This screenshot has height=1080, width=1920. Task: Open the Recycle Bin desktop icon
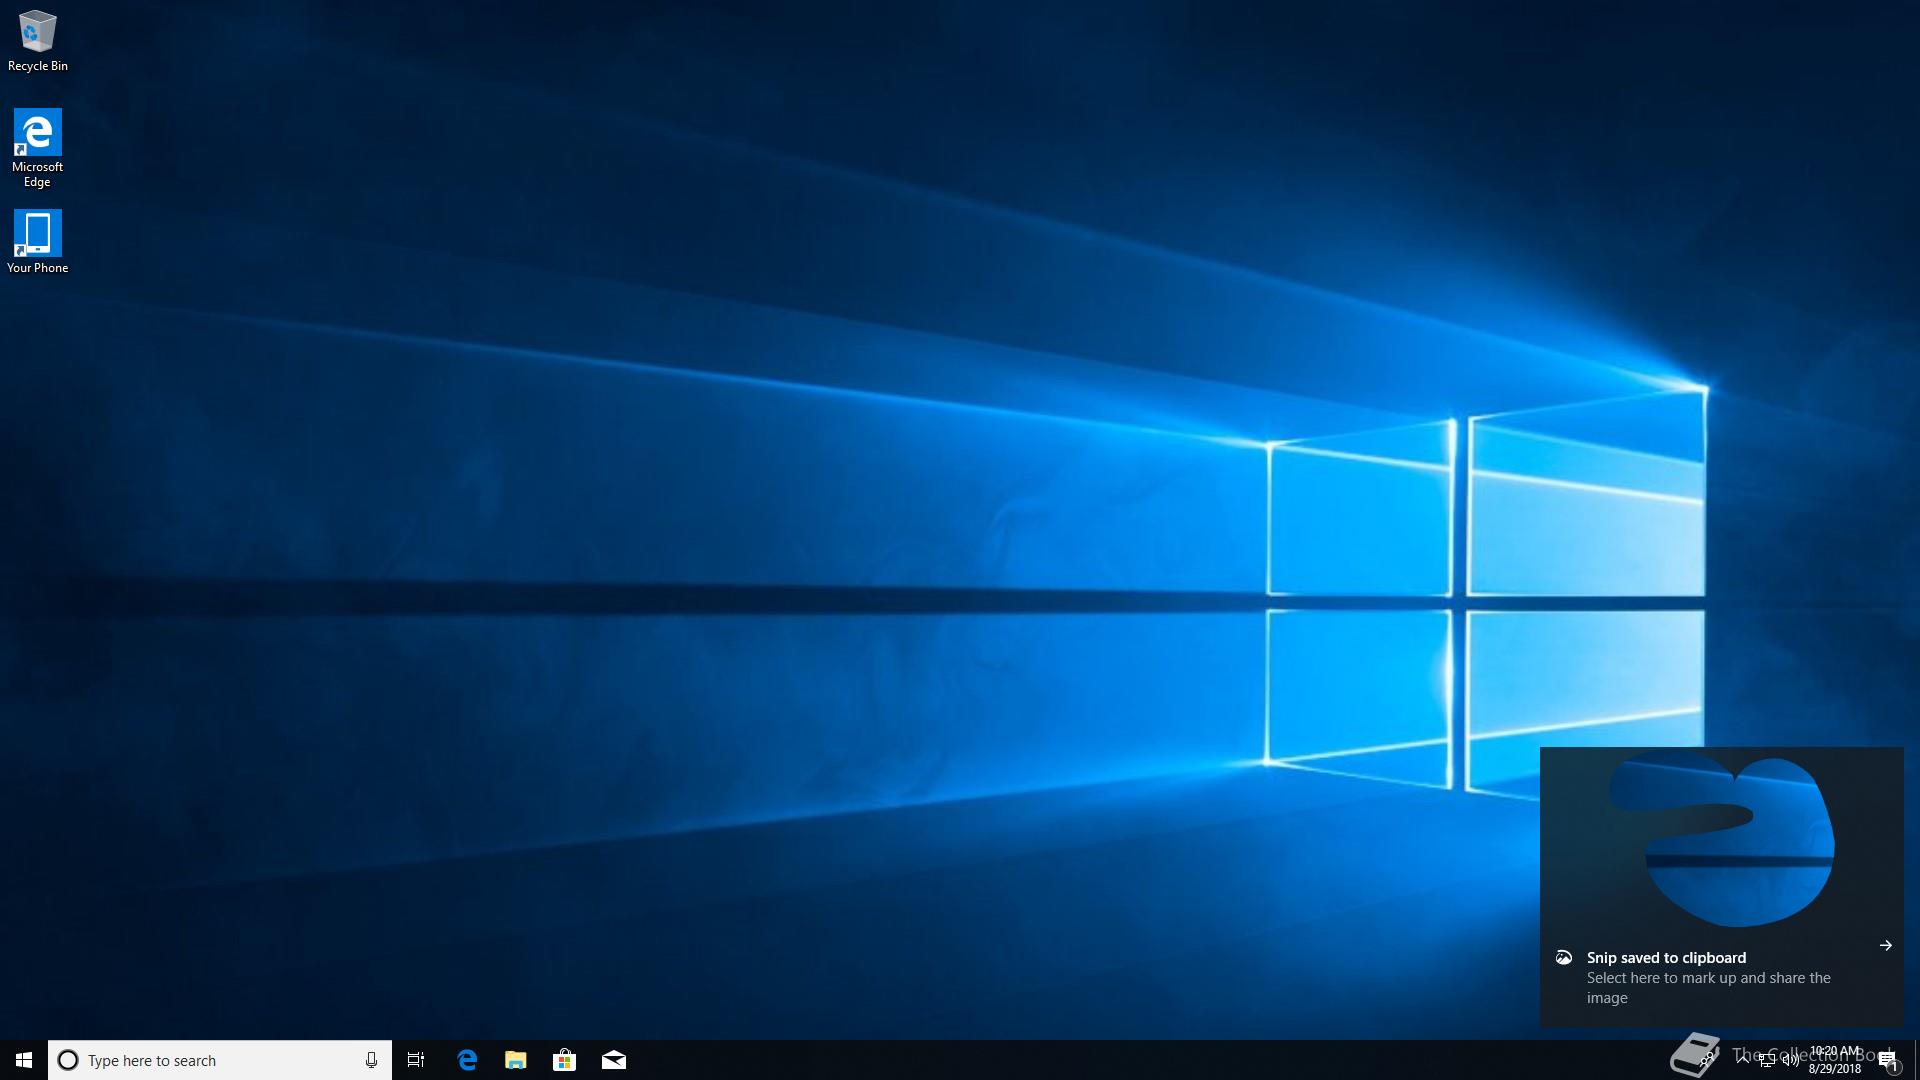coord(38,42)
